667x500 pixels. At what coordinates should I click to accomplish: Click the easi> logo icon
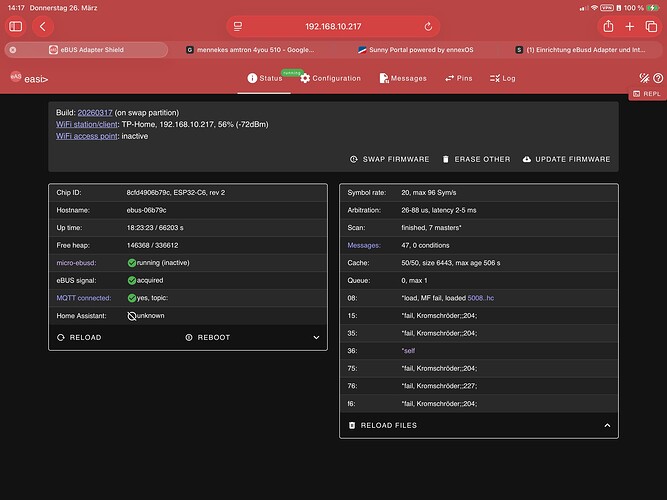tap(16, 77)
